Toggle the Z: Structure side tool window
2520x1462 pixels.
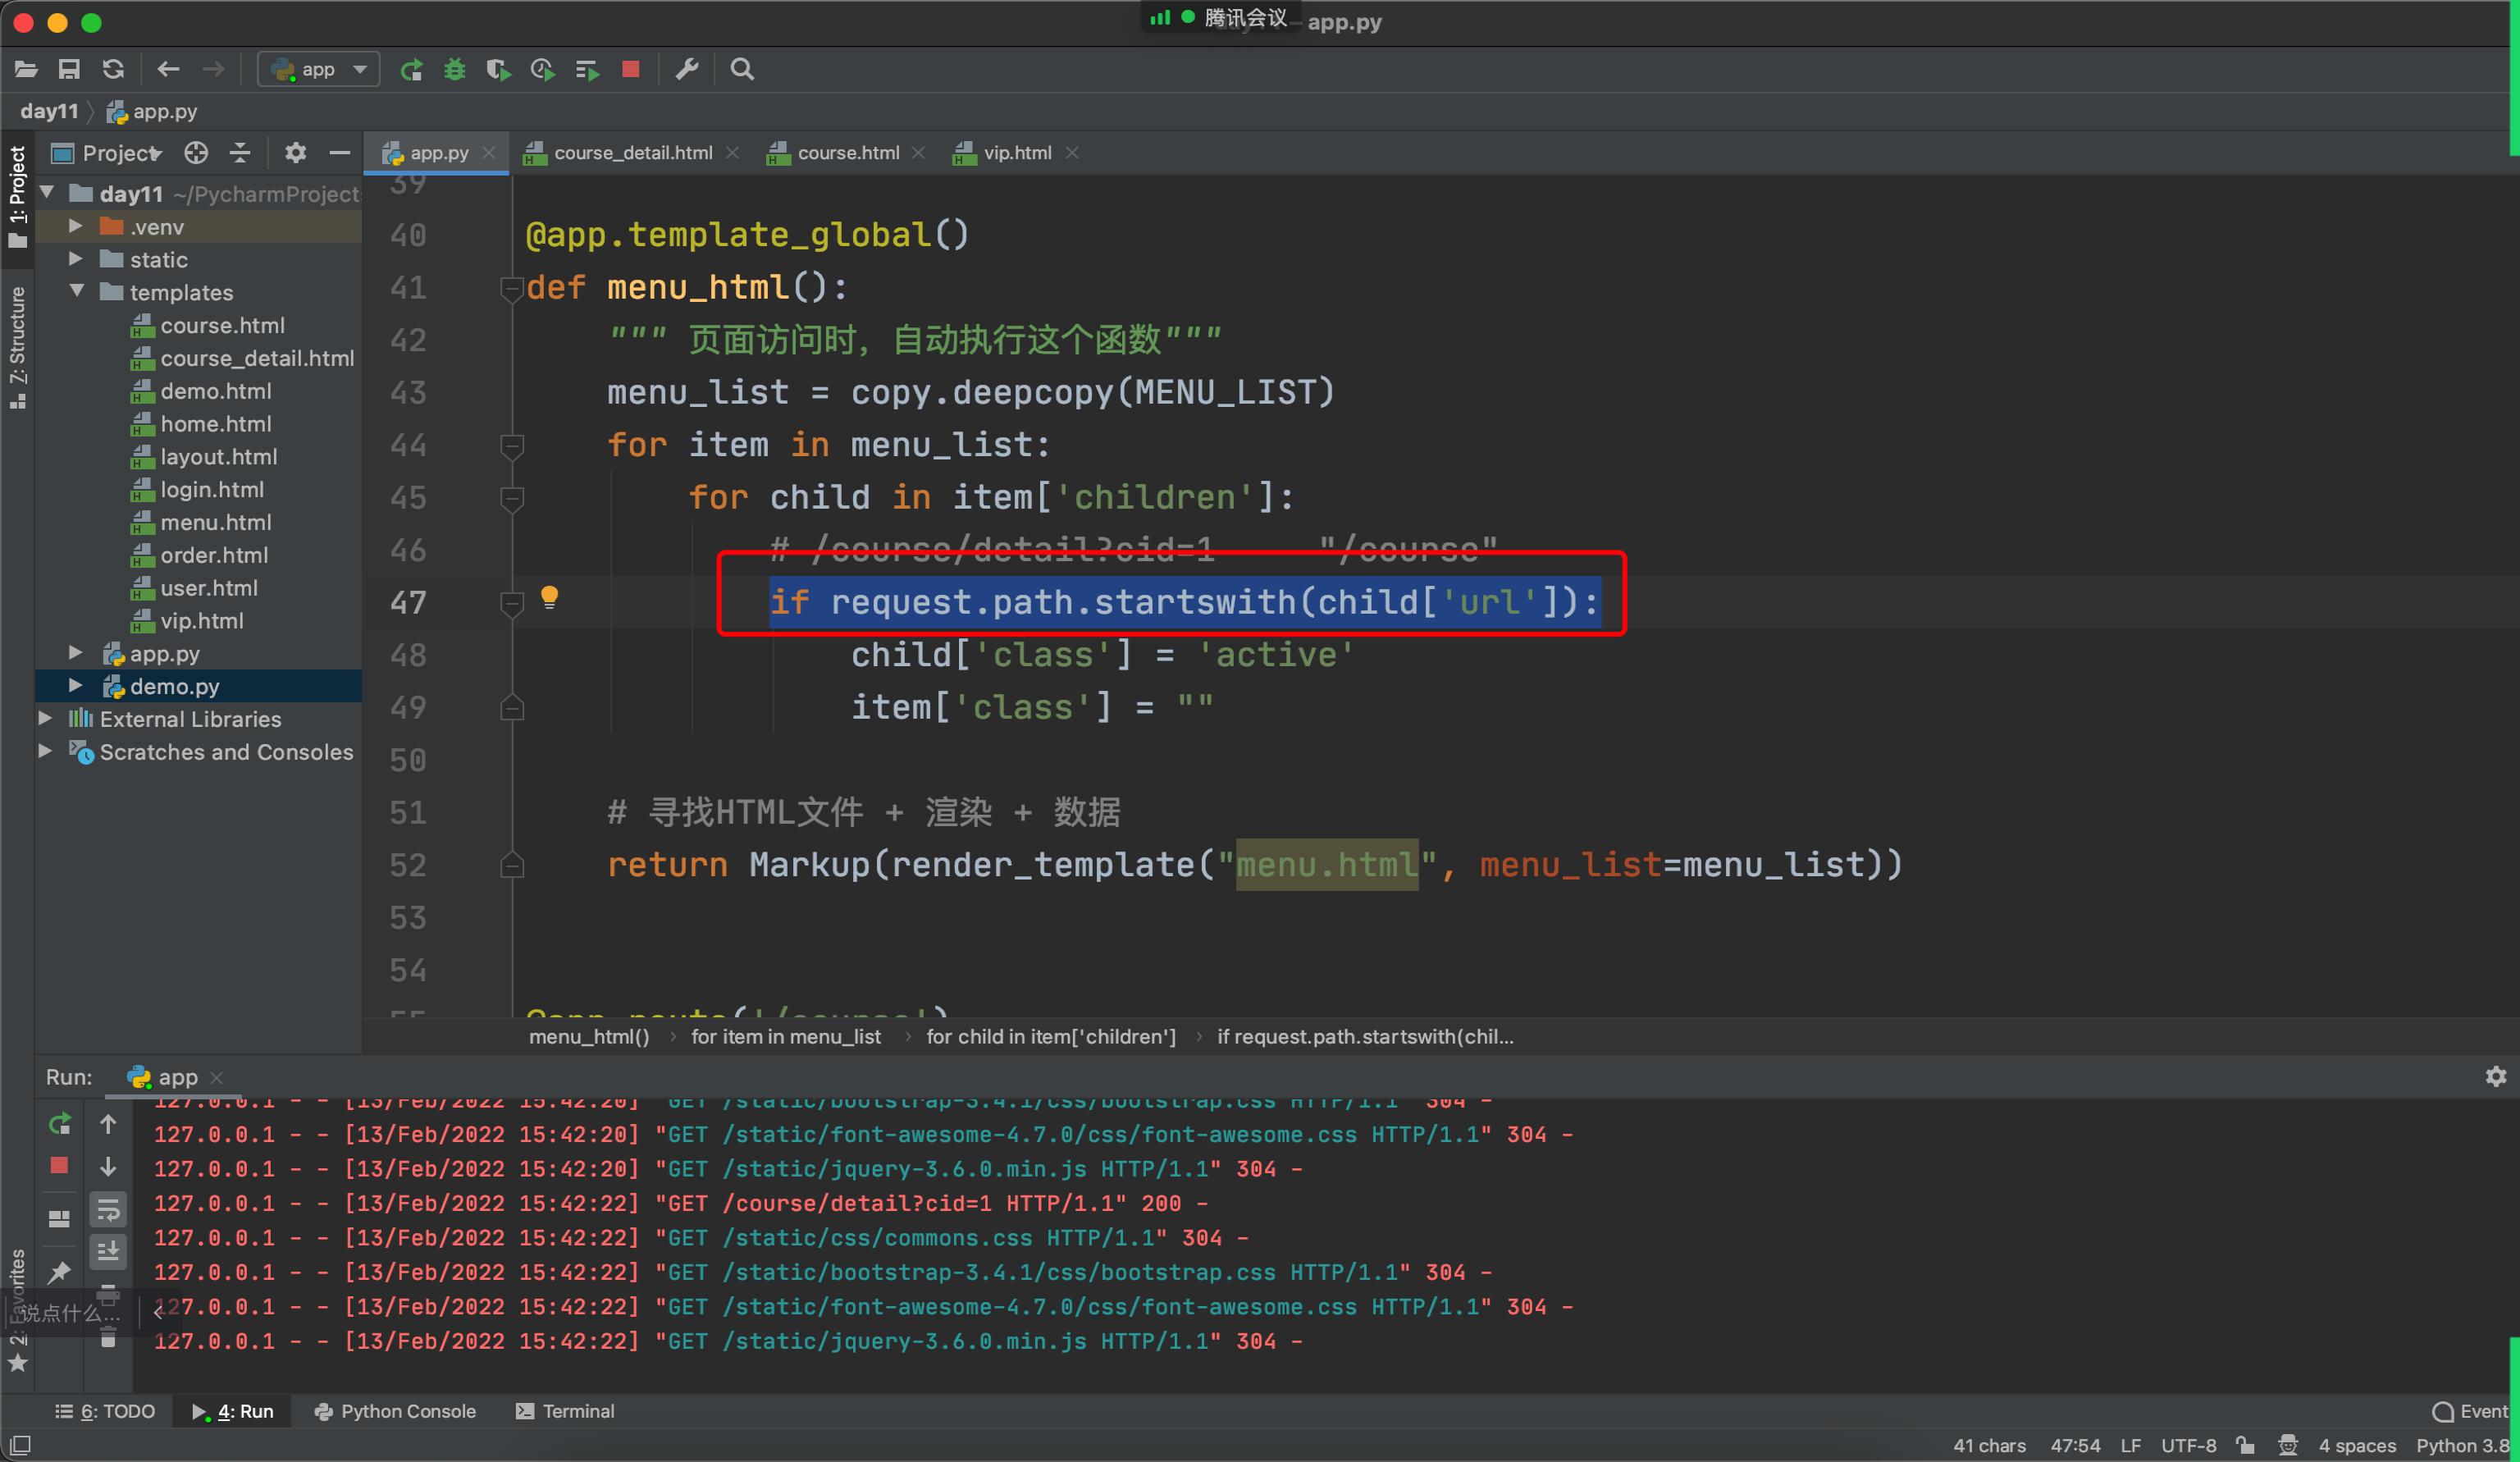17,346
